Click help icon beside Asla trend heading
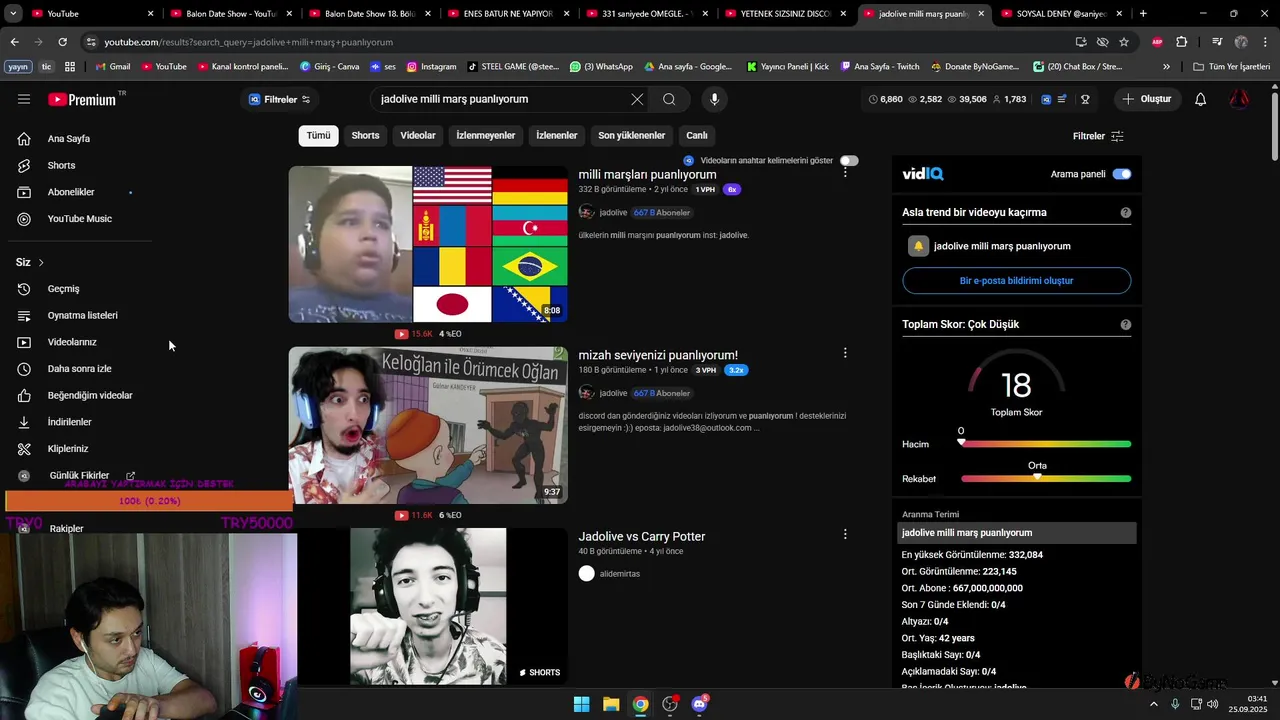 1126,213
